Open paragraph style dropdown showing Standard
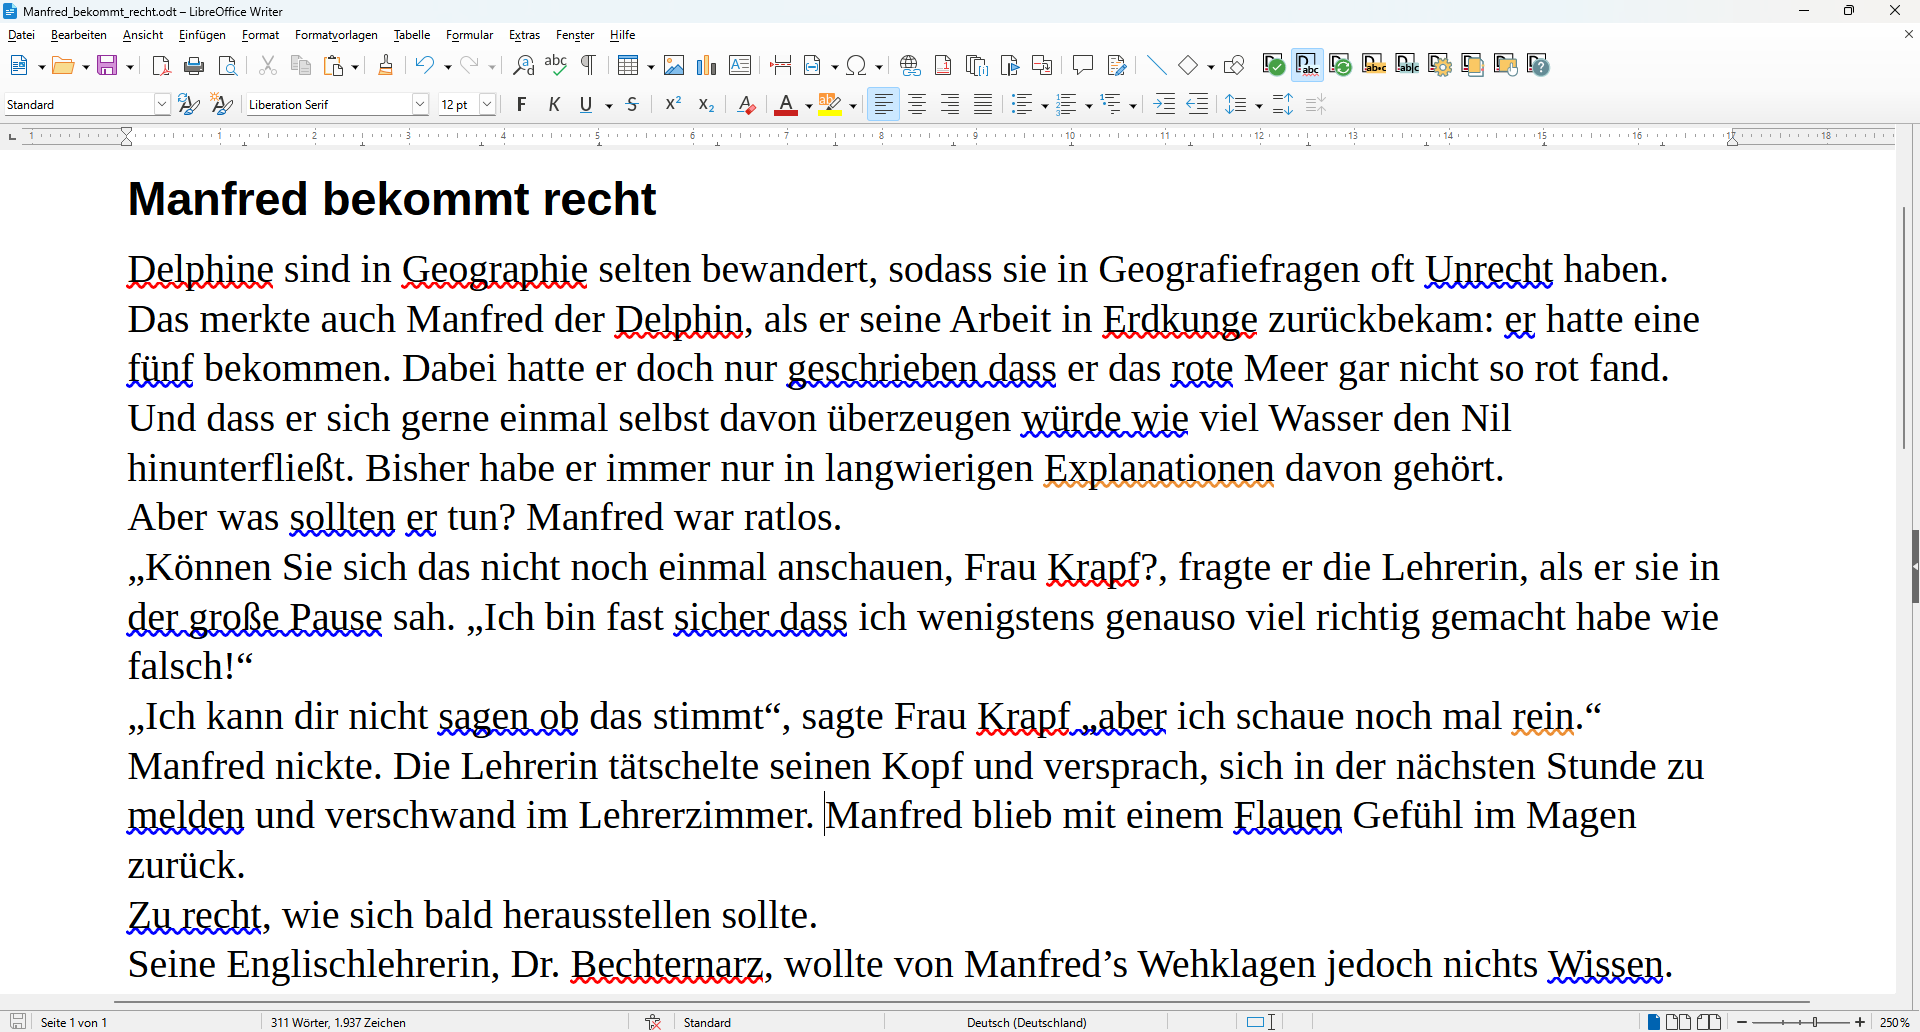 pyautogui.click(x=162, y=104)
